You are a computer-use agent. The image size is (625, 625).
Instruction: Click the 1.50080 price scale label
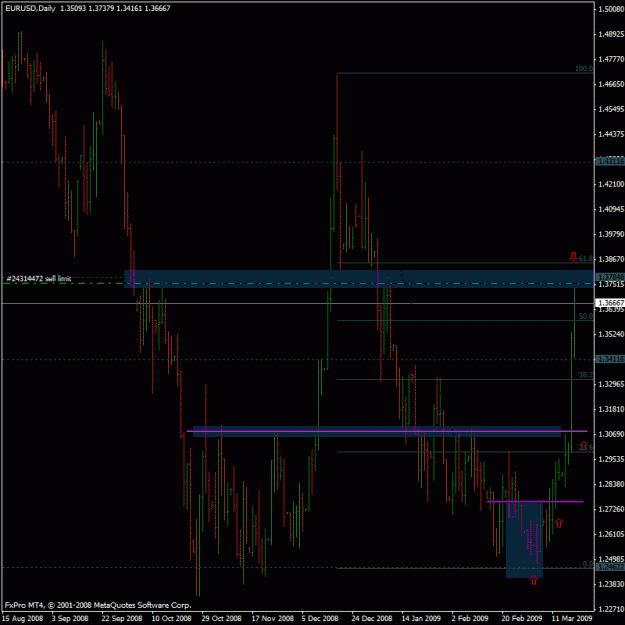[611, 9]
